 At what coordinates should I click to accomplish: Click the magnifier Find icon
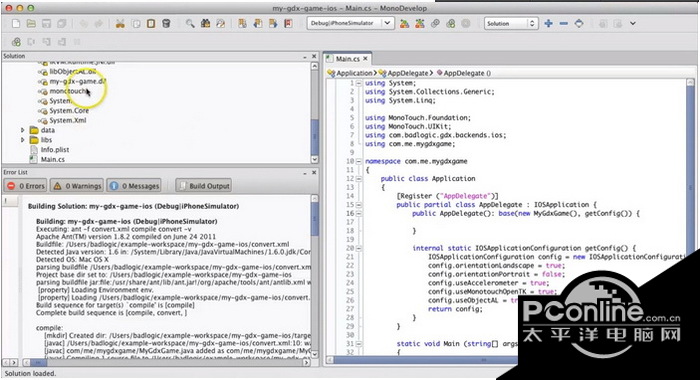pos(190,24)
